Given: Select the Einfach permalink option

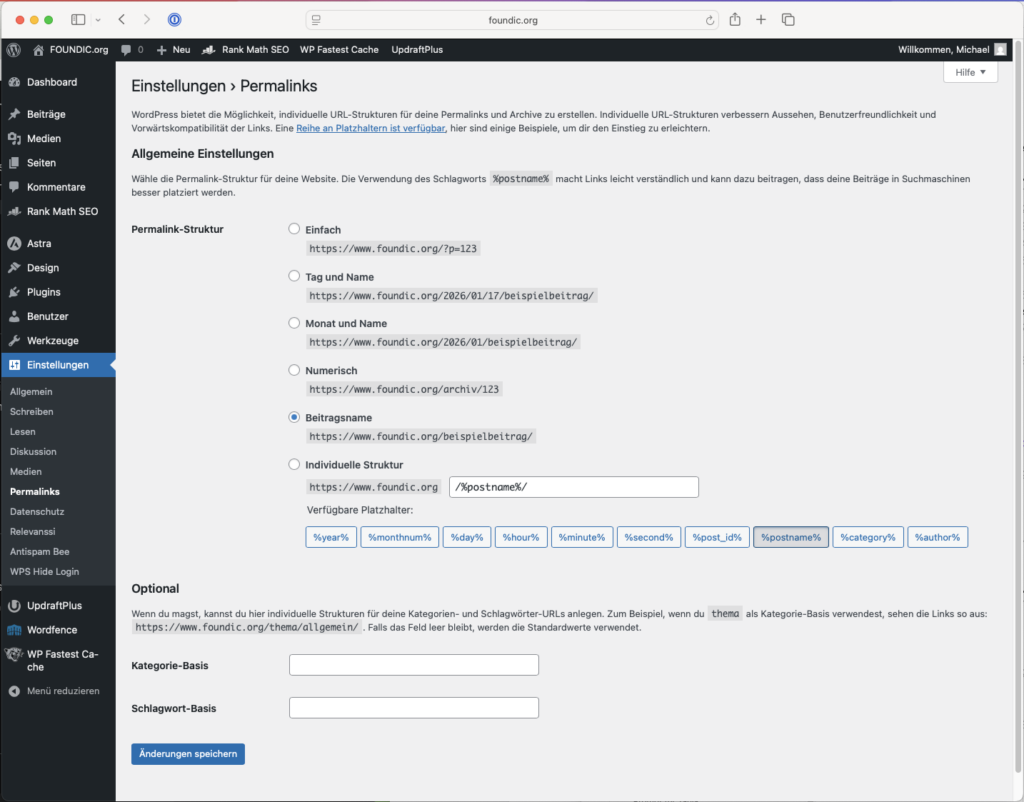Looking at the screenshot, I should 294,229.
